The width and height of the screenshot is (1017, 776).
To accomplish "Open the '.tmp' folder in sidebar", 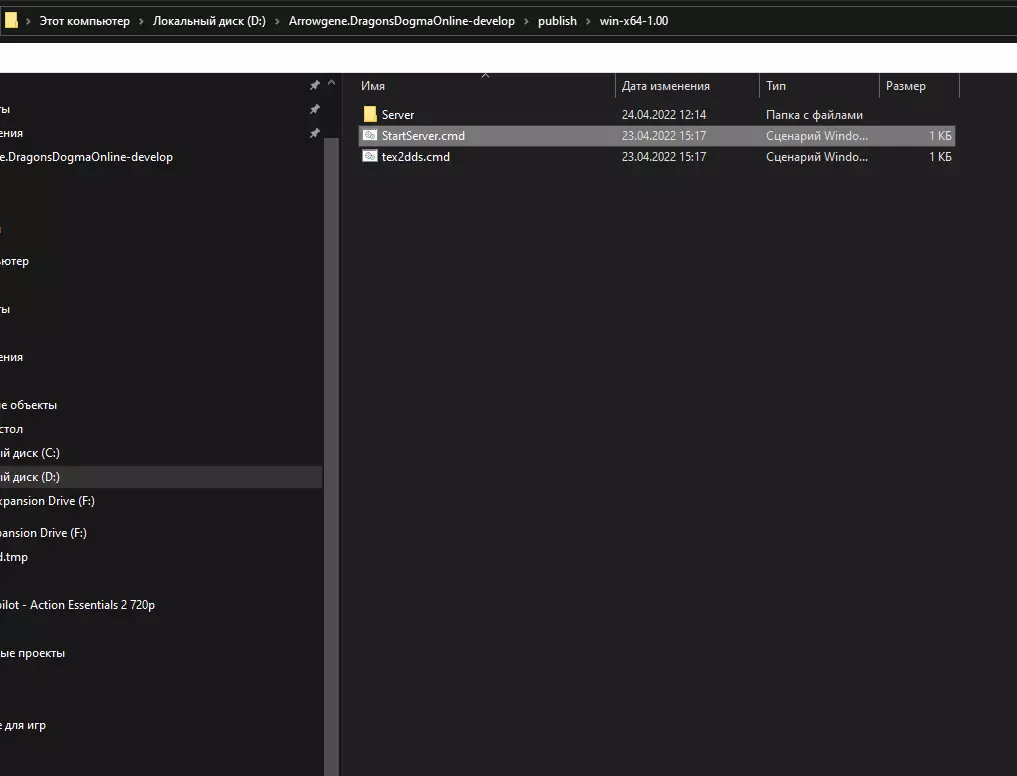I will [14, 557].
